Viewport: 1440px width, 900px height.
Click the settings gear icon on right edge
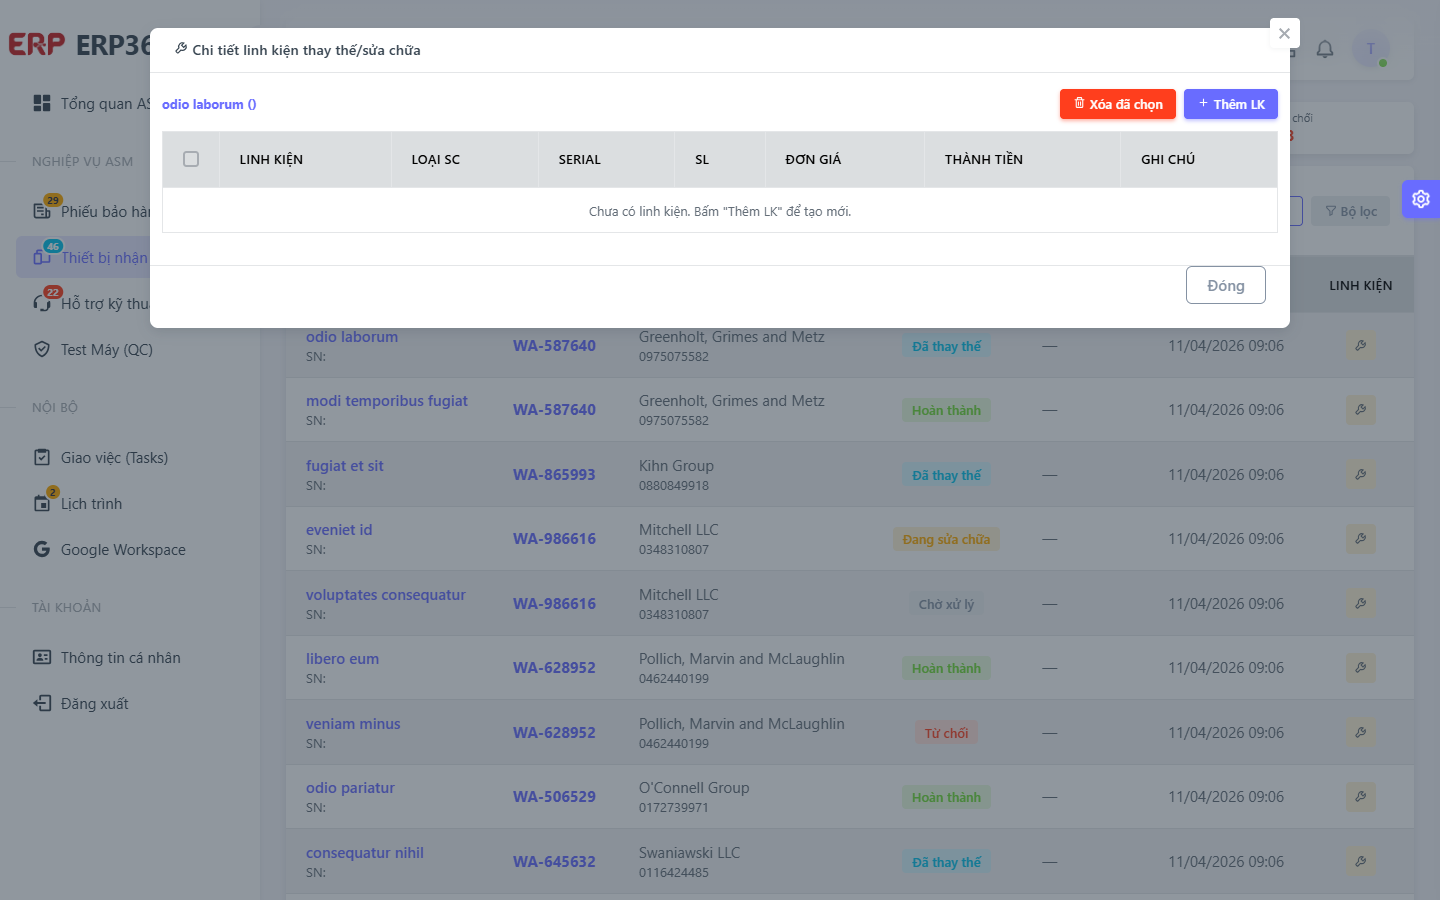[1420, 199]
